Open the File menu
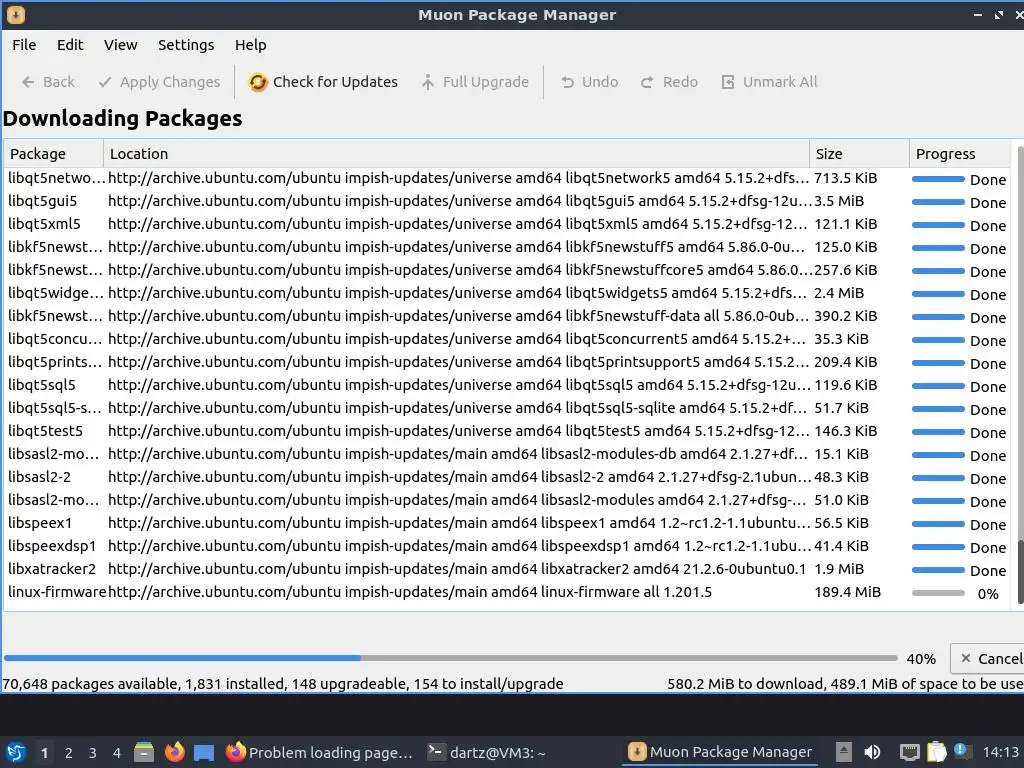The image size is (1024, 768). pos(24,45)
